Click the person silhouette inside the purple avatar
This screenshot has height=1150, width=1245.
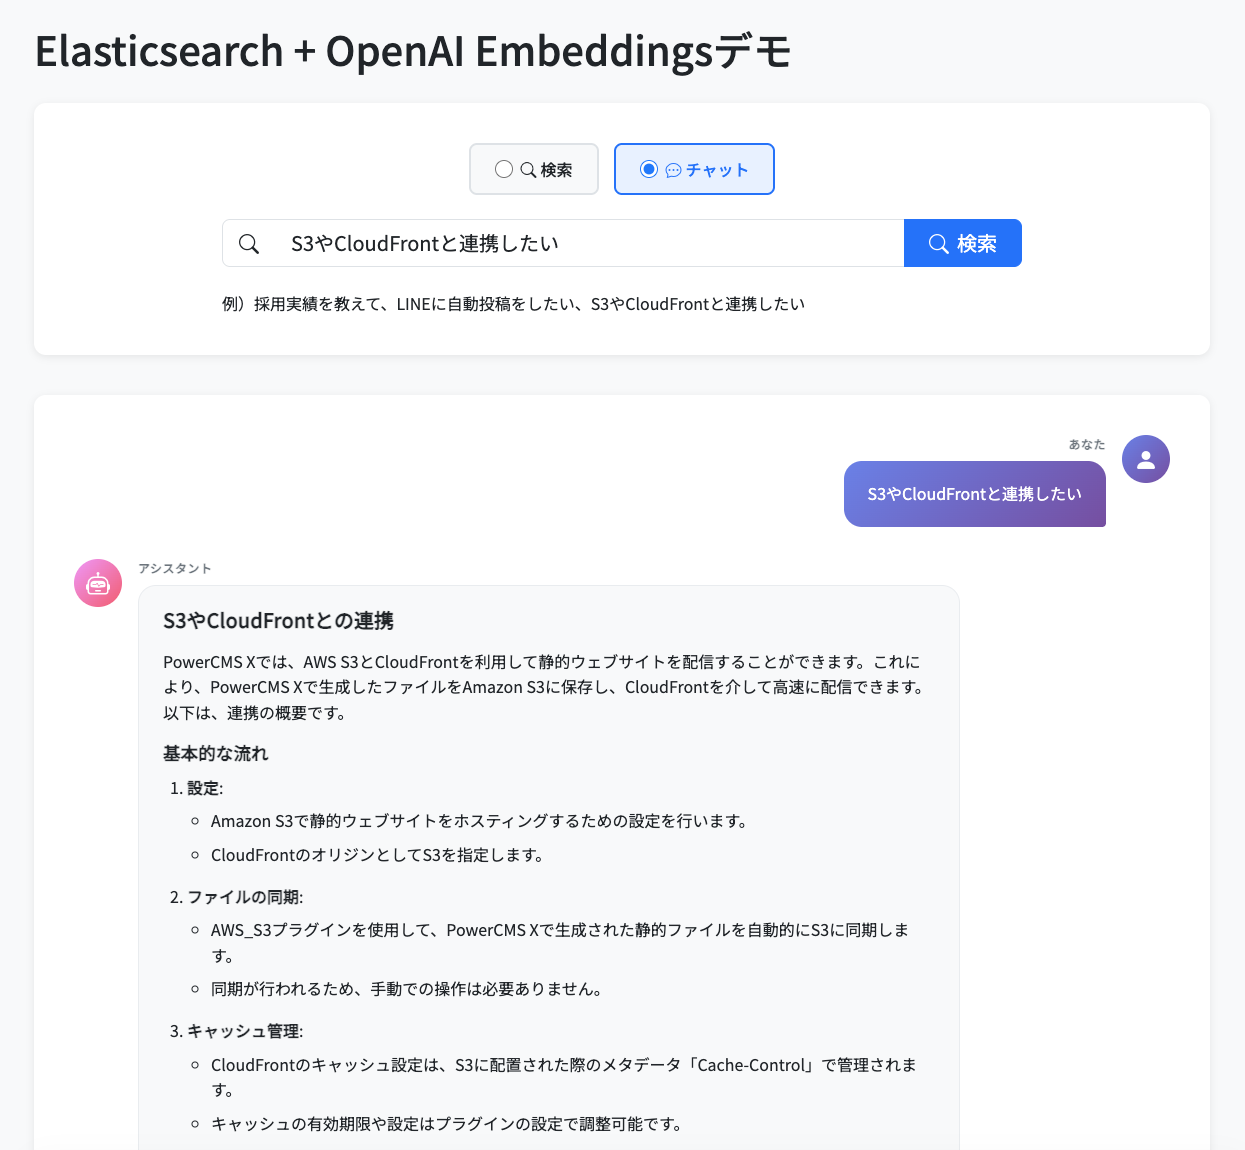pos(1146,458)
